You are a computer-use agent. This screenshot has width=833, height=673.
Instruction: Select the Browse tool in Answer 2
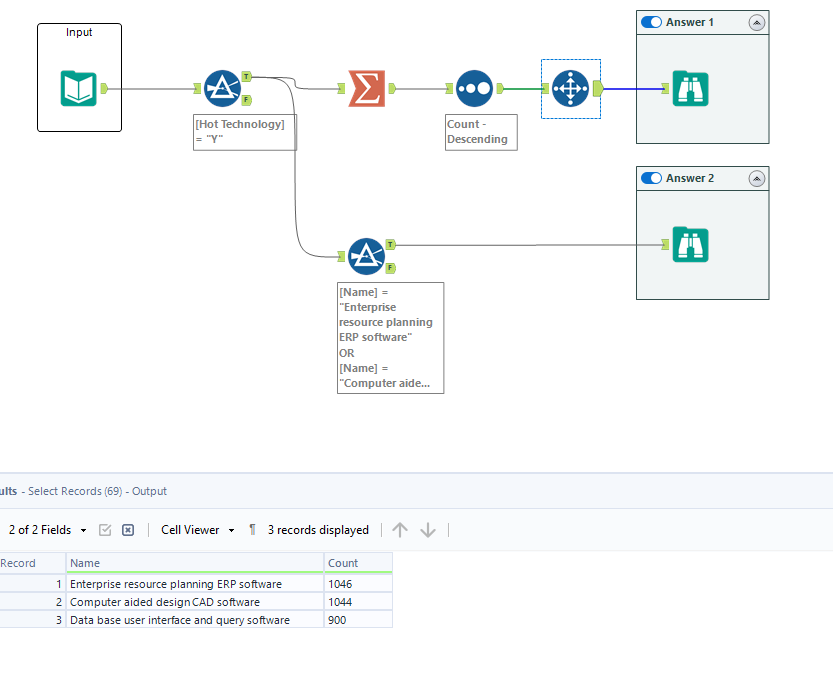pyautogui.click(x=690, y=244)
